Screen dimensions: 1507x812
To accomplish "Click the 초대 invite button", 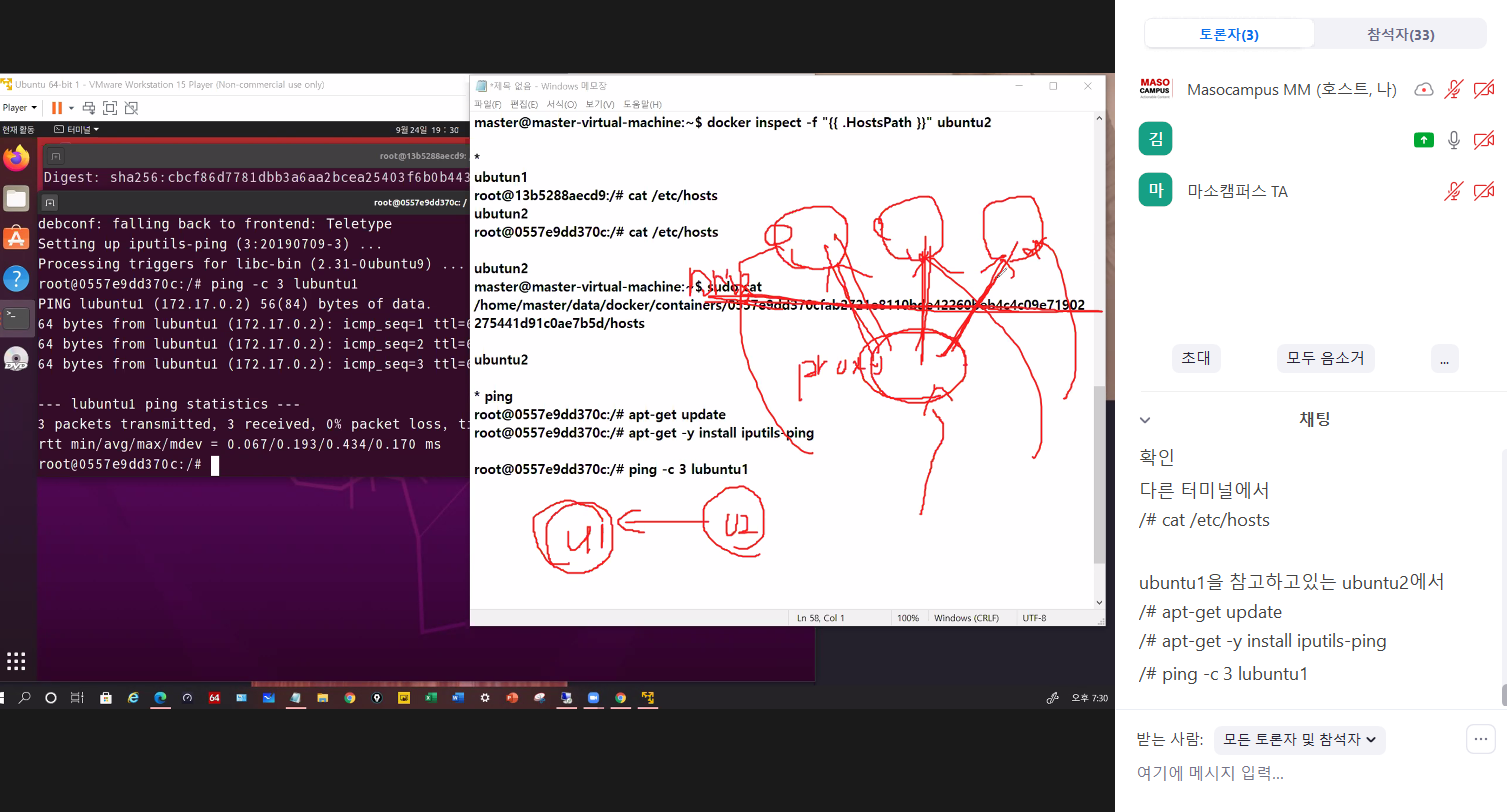I will coord(1196,358).
